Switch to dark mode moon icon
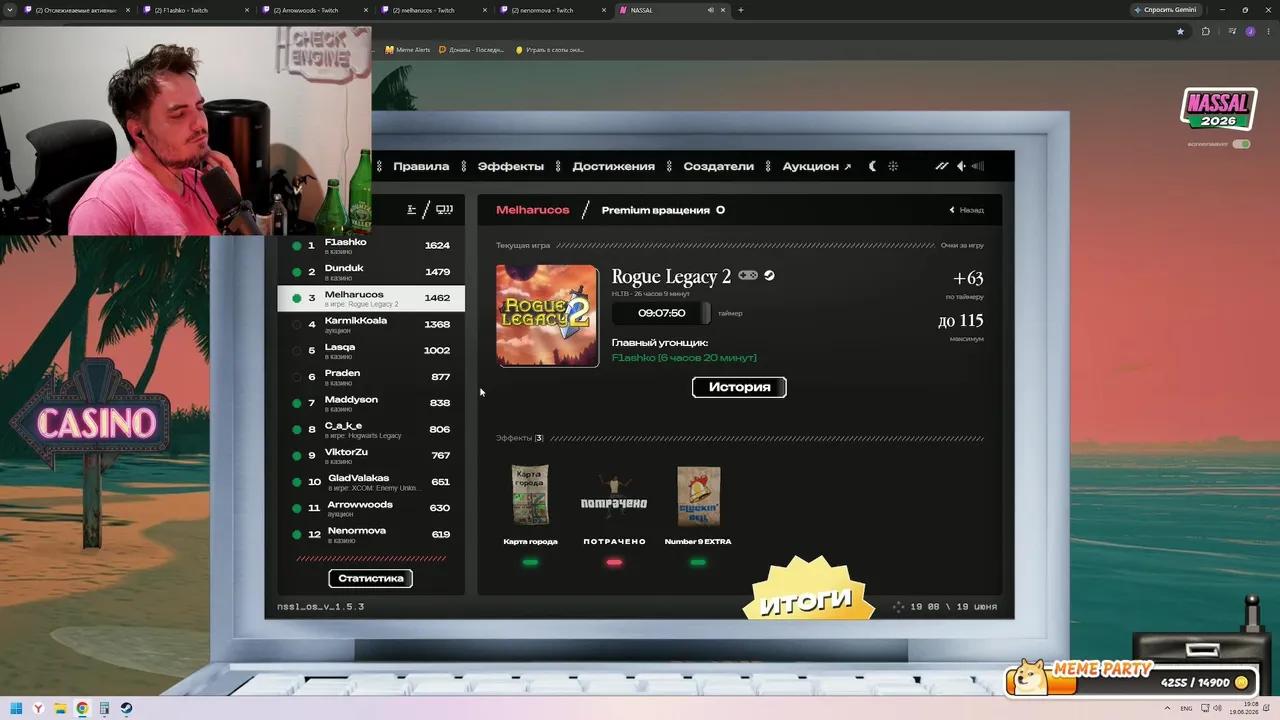1280x720 pixels. click(x=872, y=166)
